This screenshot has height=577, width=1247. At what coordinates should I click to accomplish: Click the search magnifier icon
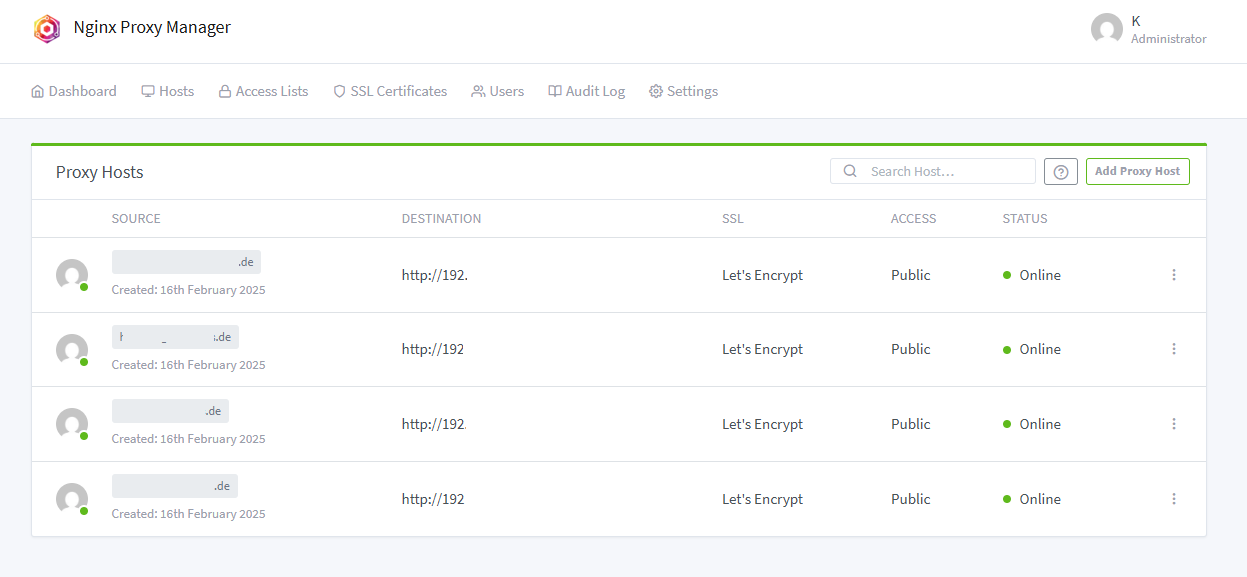[x=850, y=171]
